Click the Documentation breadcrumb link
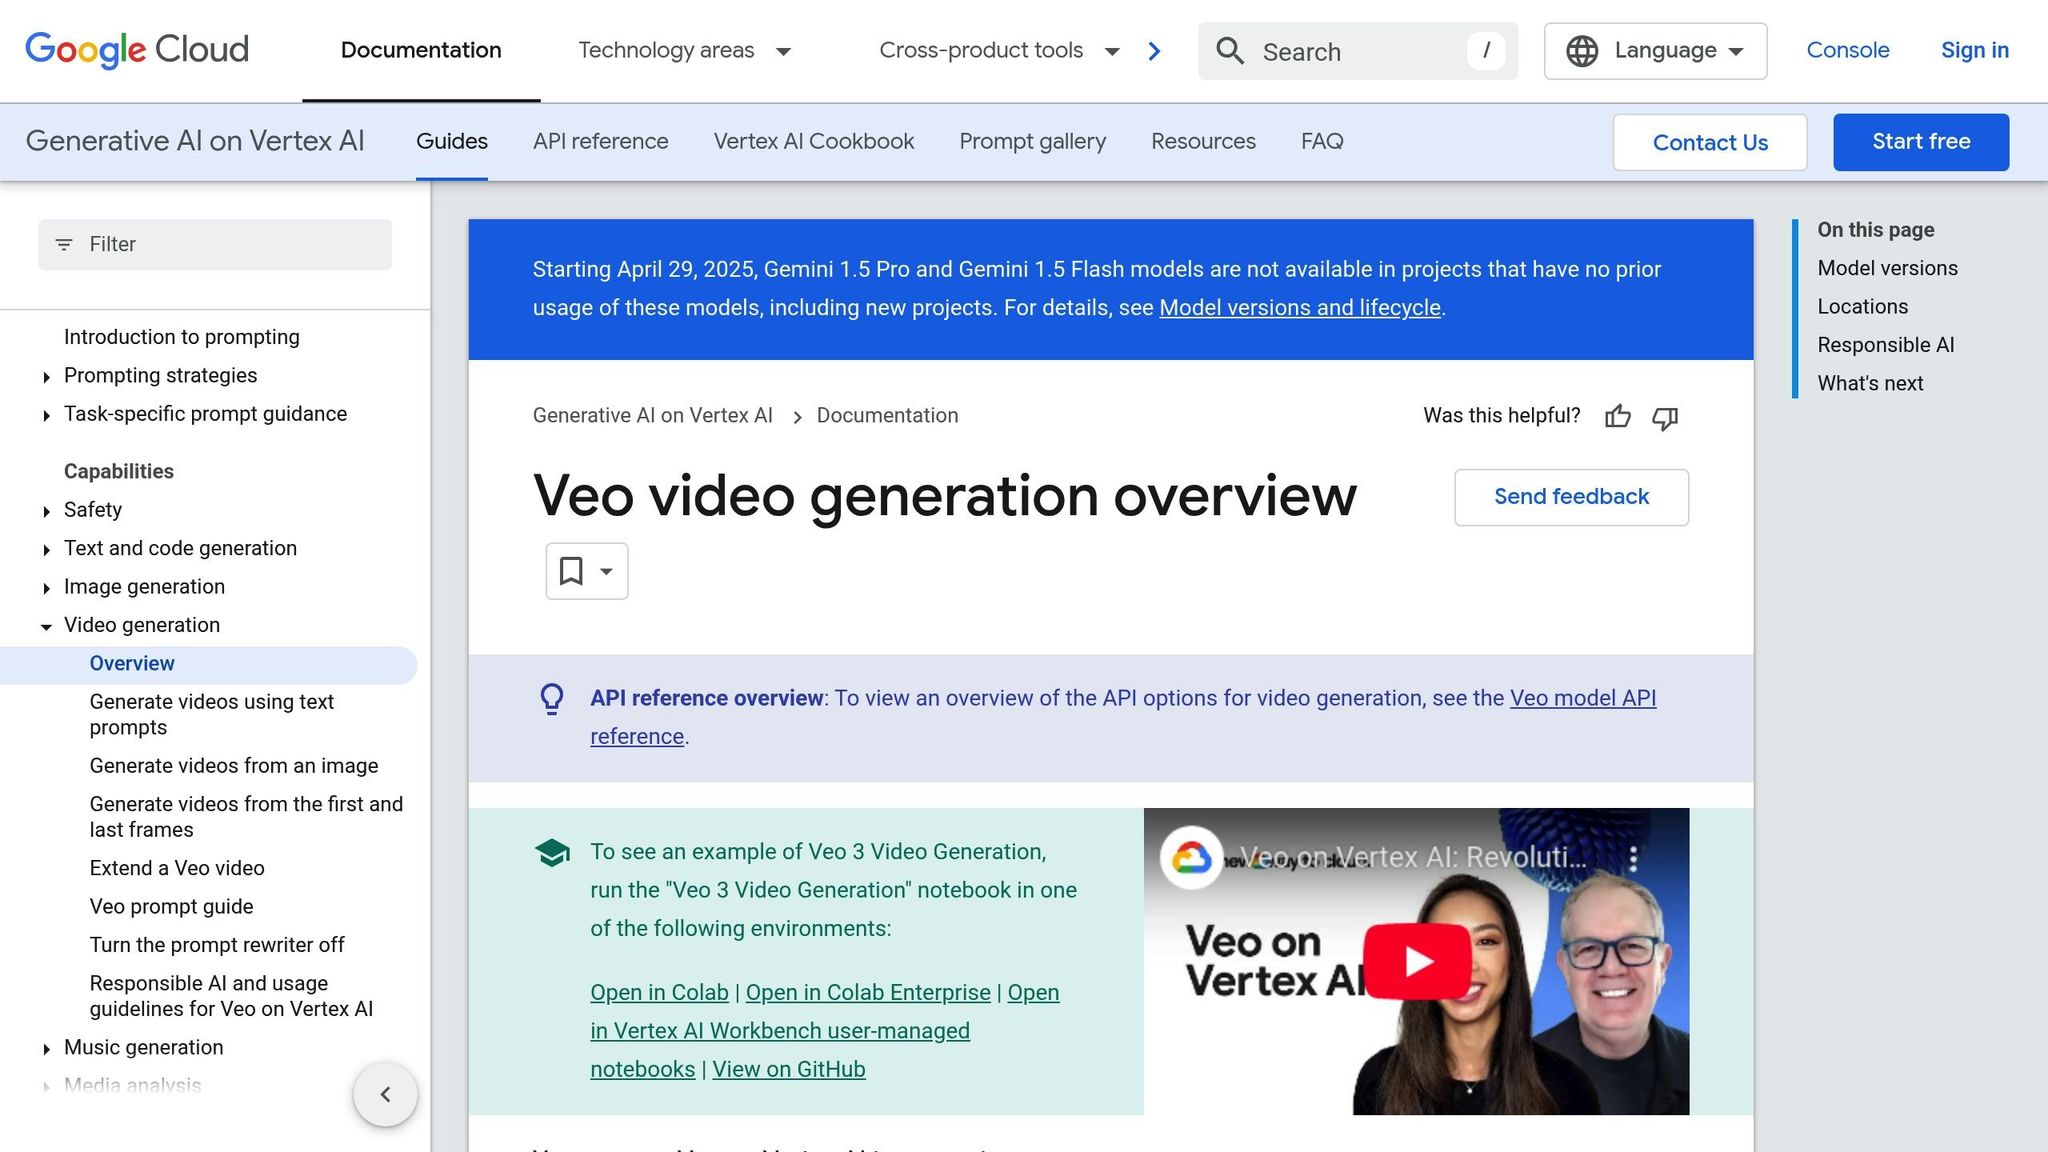This screenshot has width=2048, height=1152. click(x=887, y=416)
